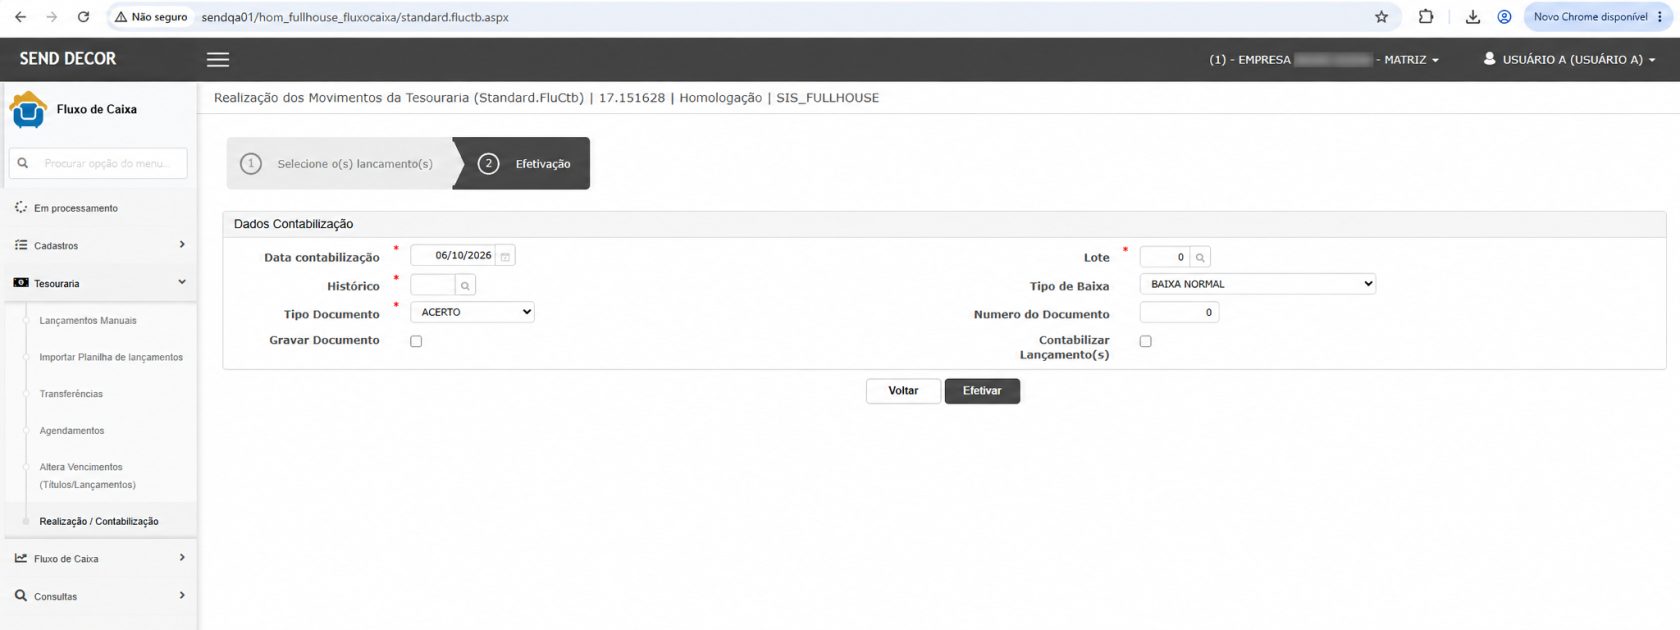The height and width of the screenshot is (630, 1680).
Task: Click the Voltar button
Action: [x=903, y=391]
